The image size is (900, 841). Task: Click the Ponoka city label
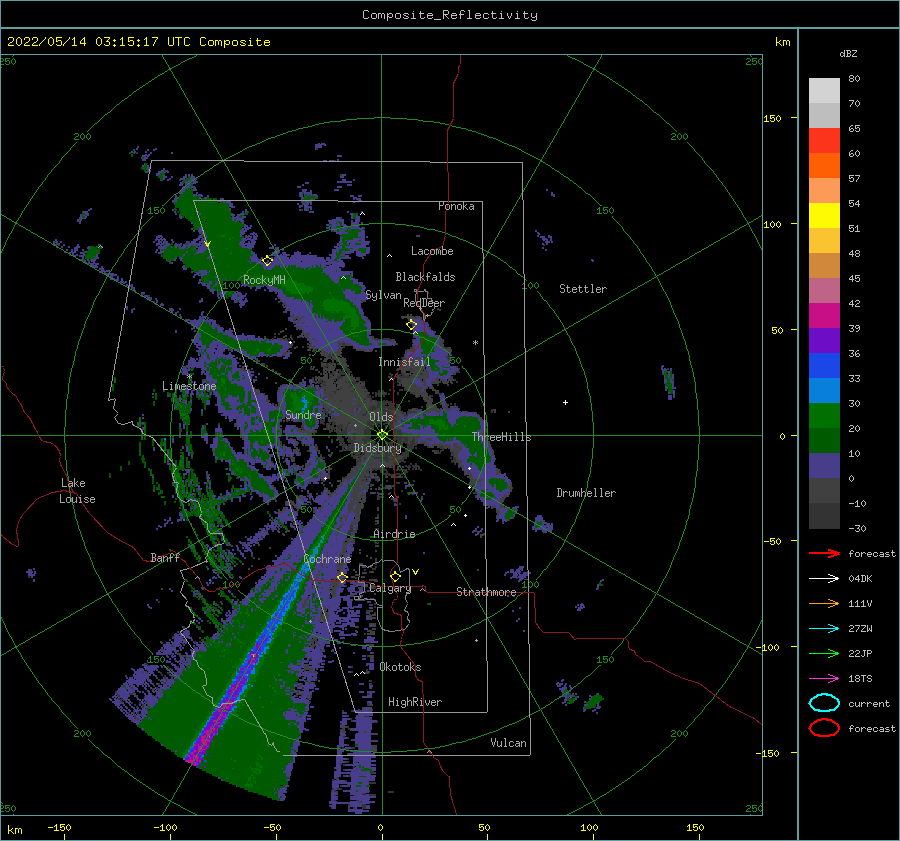456,206
